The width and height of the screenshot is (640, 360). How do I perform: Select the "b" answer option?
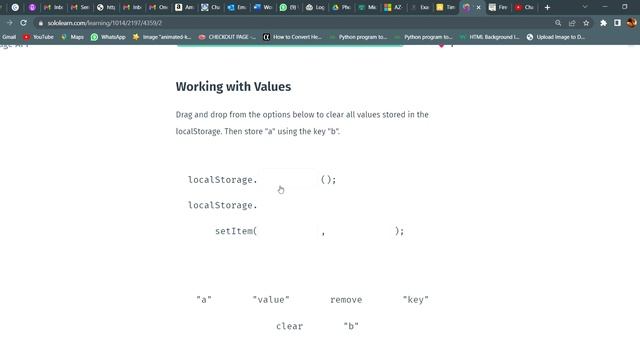click(351, 326)
